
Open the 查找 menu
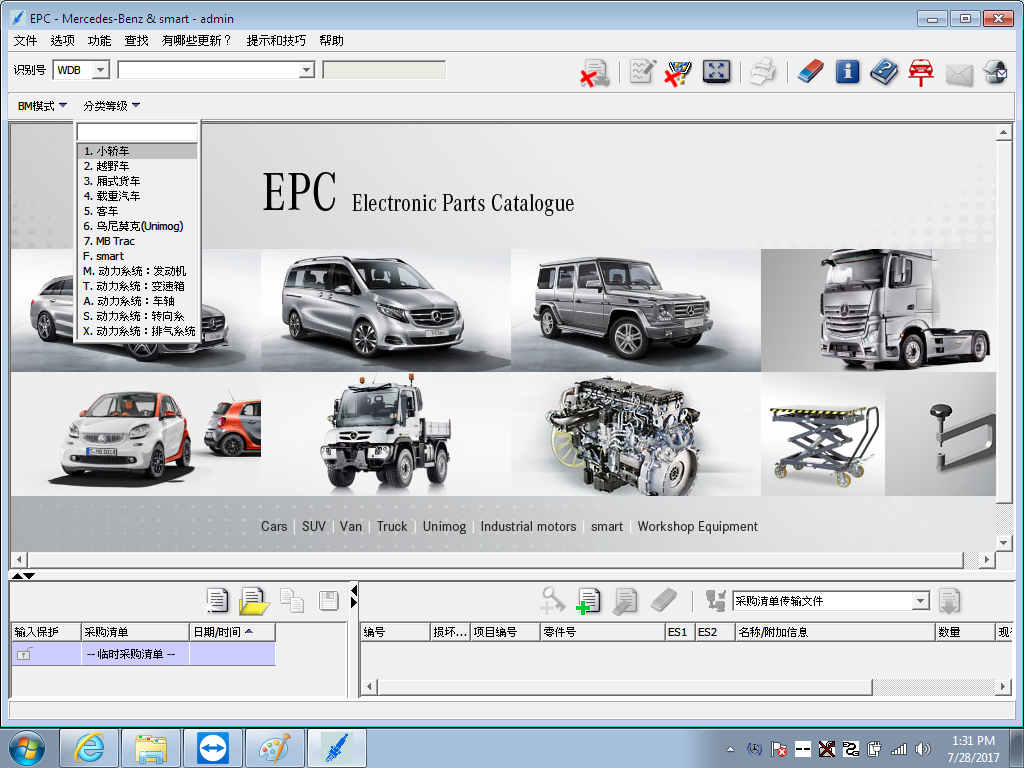pos(136,40)
